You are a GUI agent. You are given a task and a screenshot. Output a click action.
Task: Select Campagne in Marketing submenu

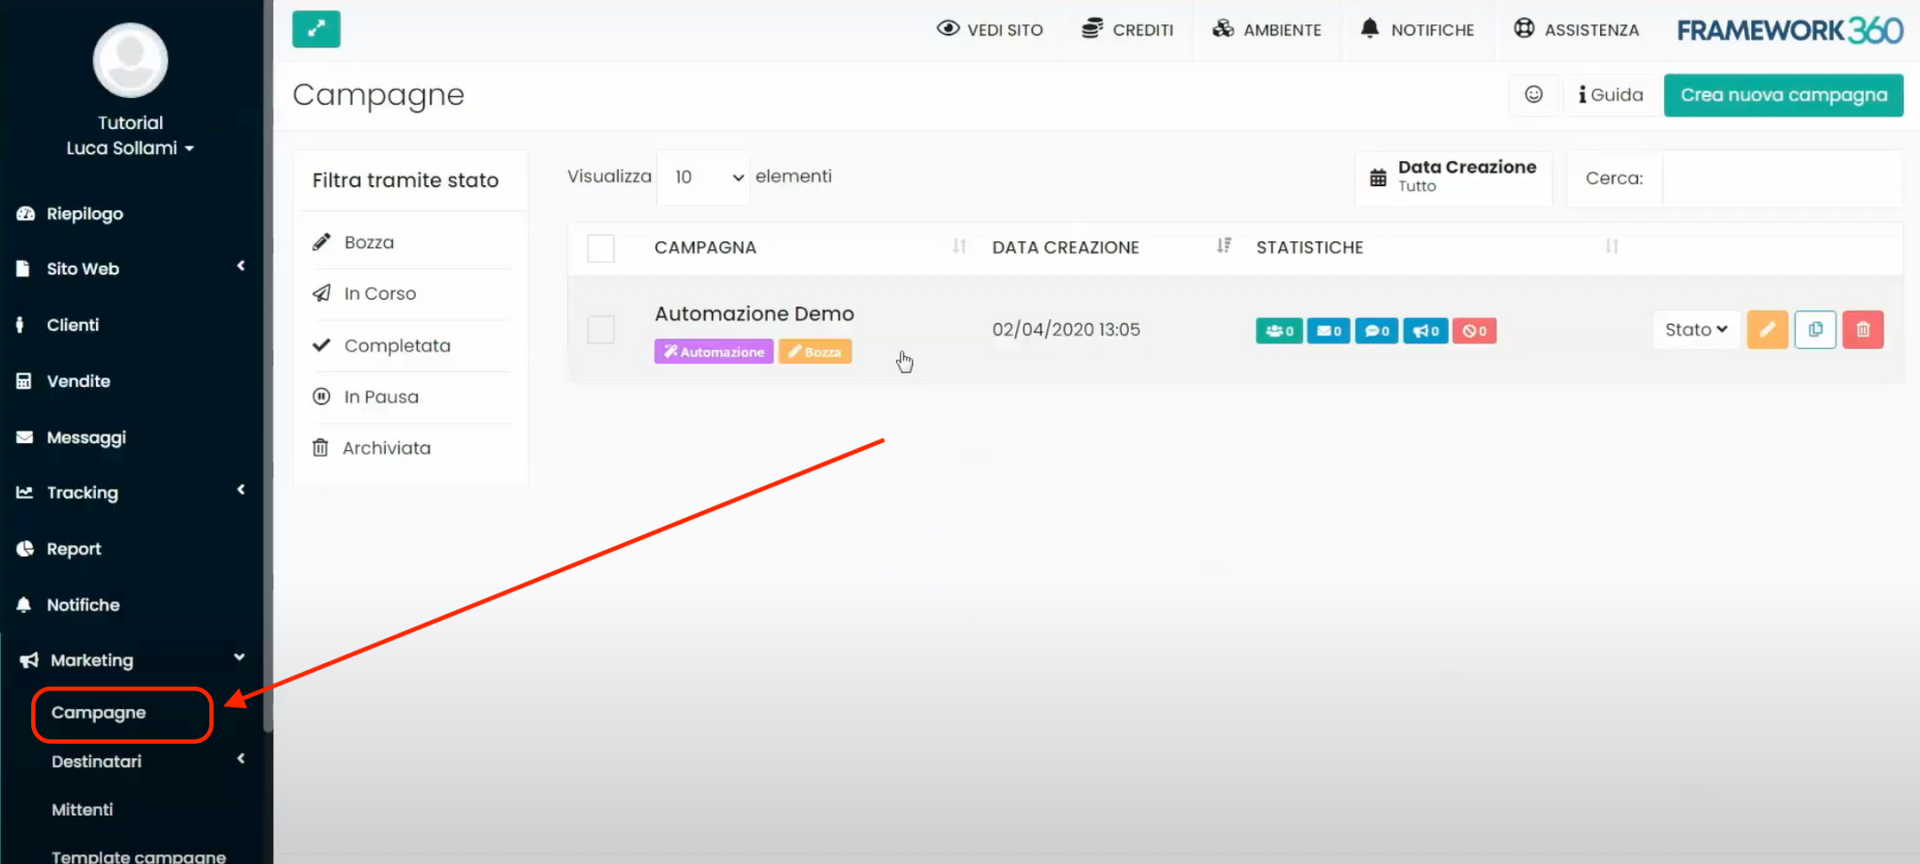pyautogui.click(x=99, y=713)
